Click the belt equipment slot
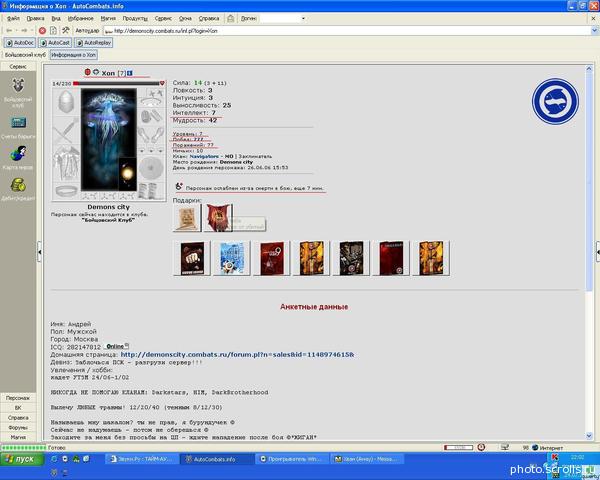The image size is (600, 480). [x=66, y=190]
